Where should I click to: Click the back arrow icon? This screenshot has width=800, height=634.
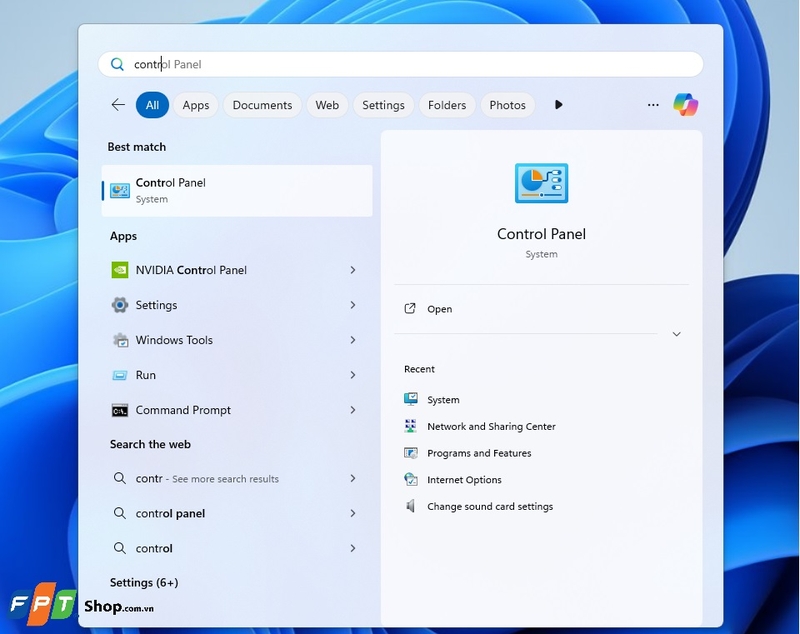(118, 105)
